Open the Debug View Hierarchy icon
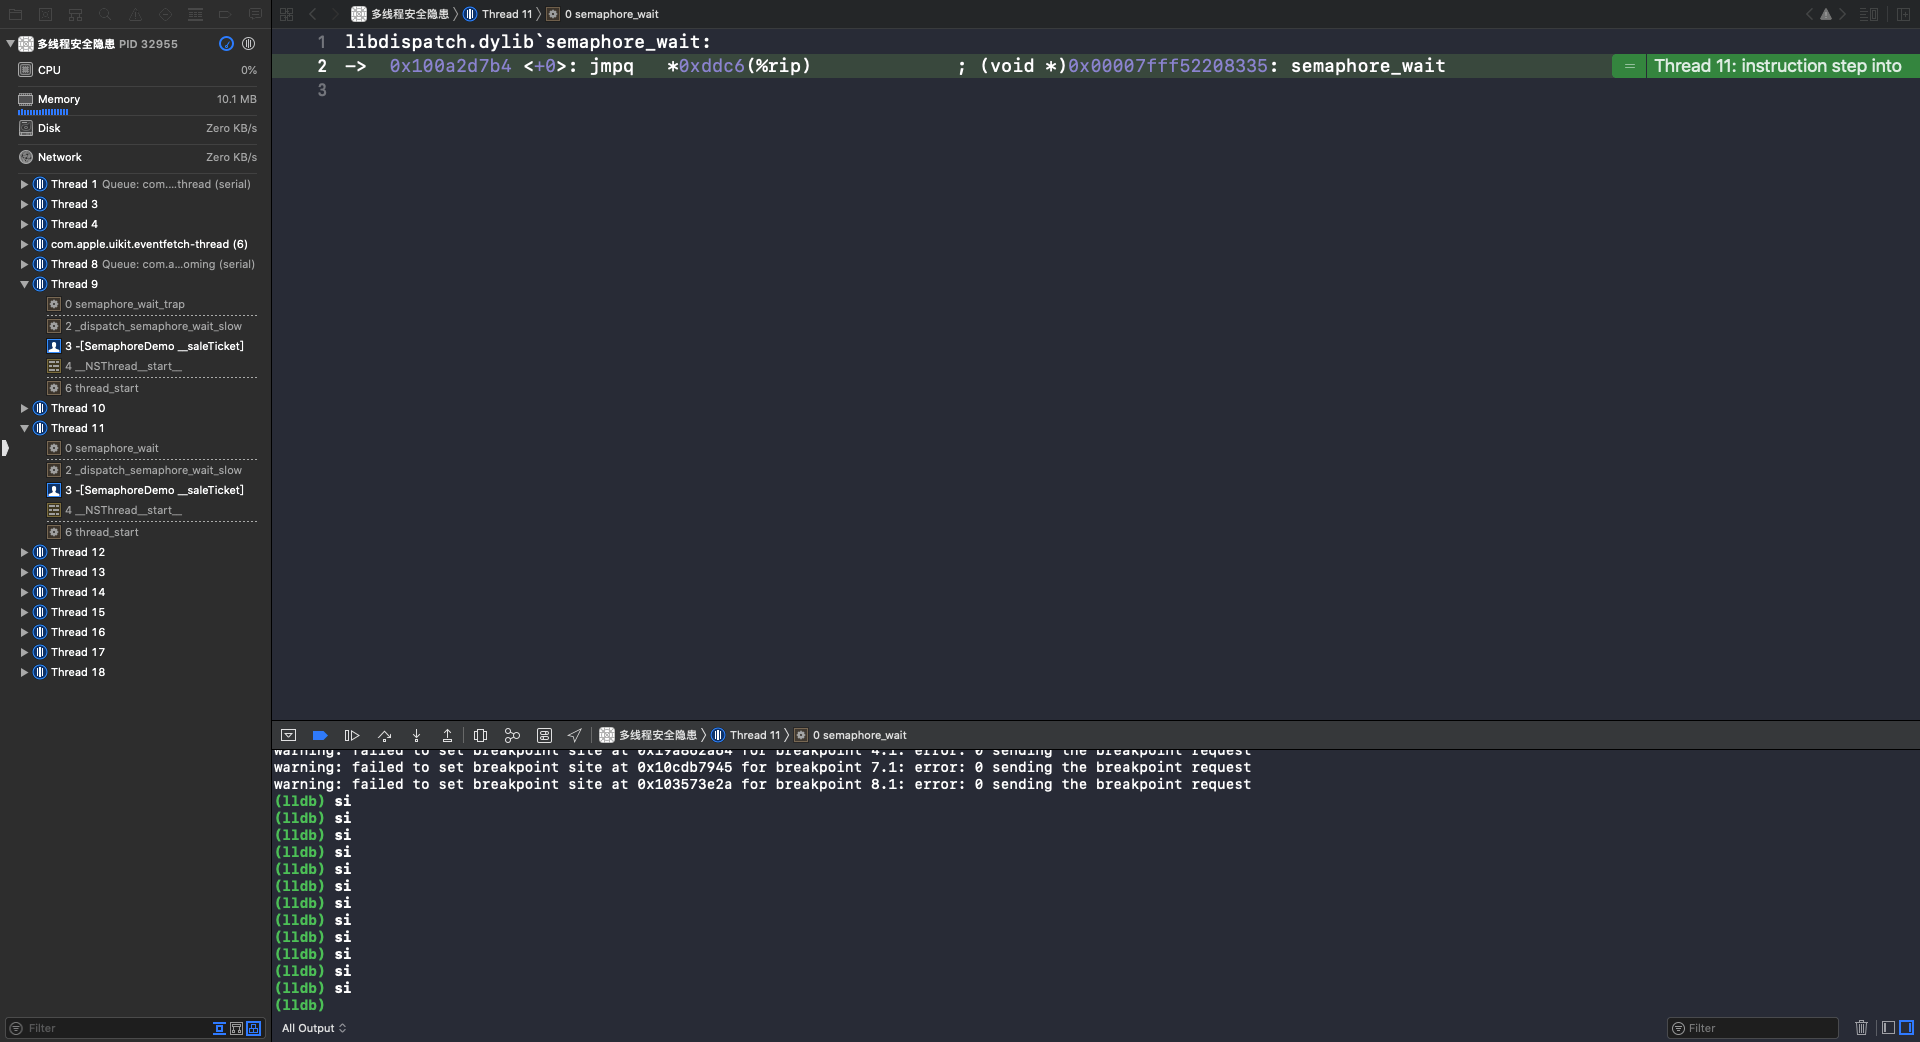Image resolution: width=1920 pixels, height=1042 pixels. pyautogui.click(x=480, y=735)
